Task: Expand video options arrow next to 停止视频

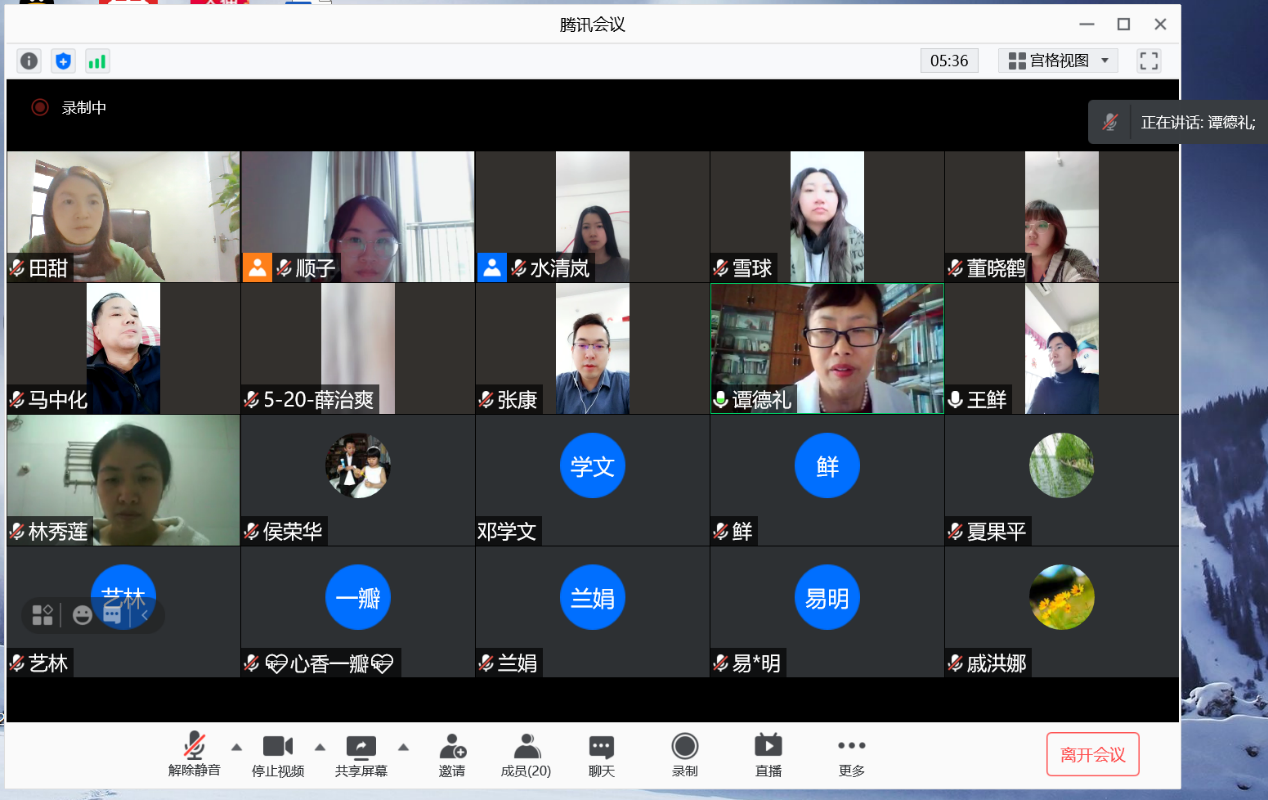Action: point(320,747)
